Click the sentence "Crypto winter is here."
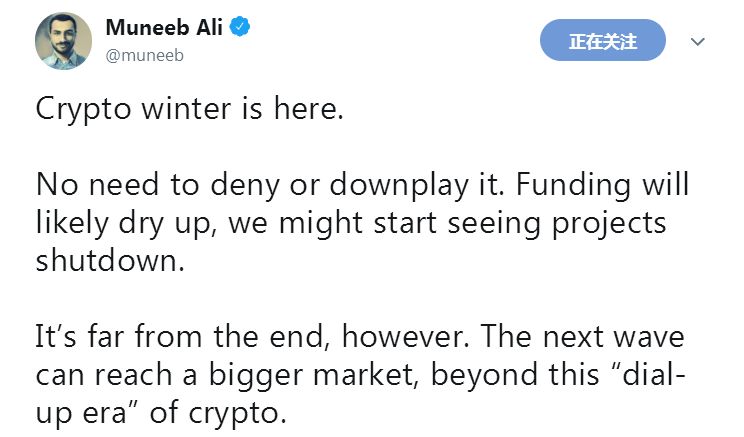744x437 pixels. tap(189, 109)
